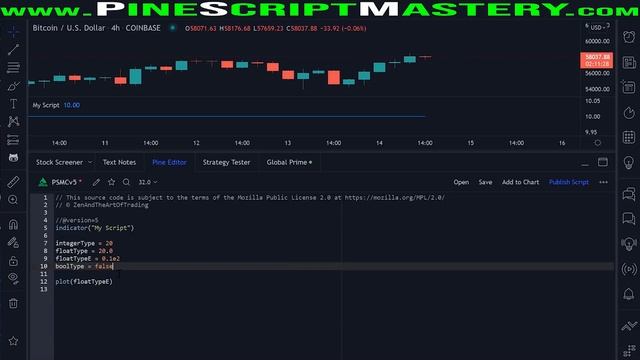Image resolution: width=640 pixels, height=360 pixels.
Task: Open the Pine Editor three-dots menu
Action: point(604,182)
